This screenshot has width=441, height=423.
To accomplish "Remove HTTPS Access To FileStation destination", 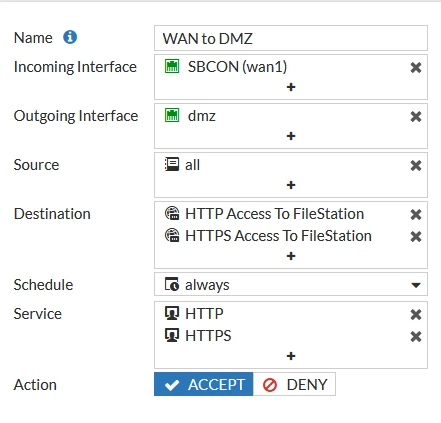I will 416,236.
